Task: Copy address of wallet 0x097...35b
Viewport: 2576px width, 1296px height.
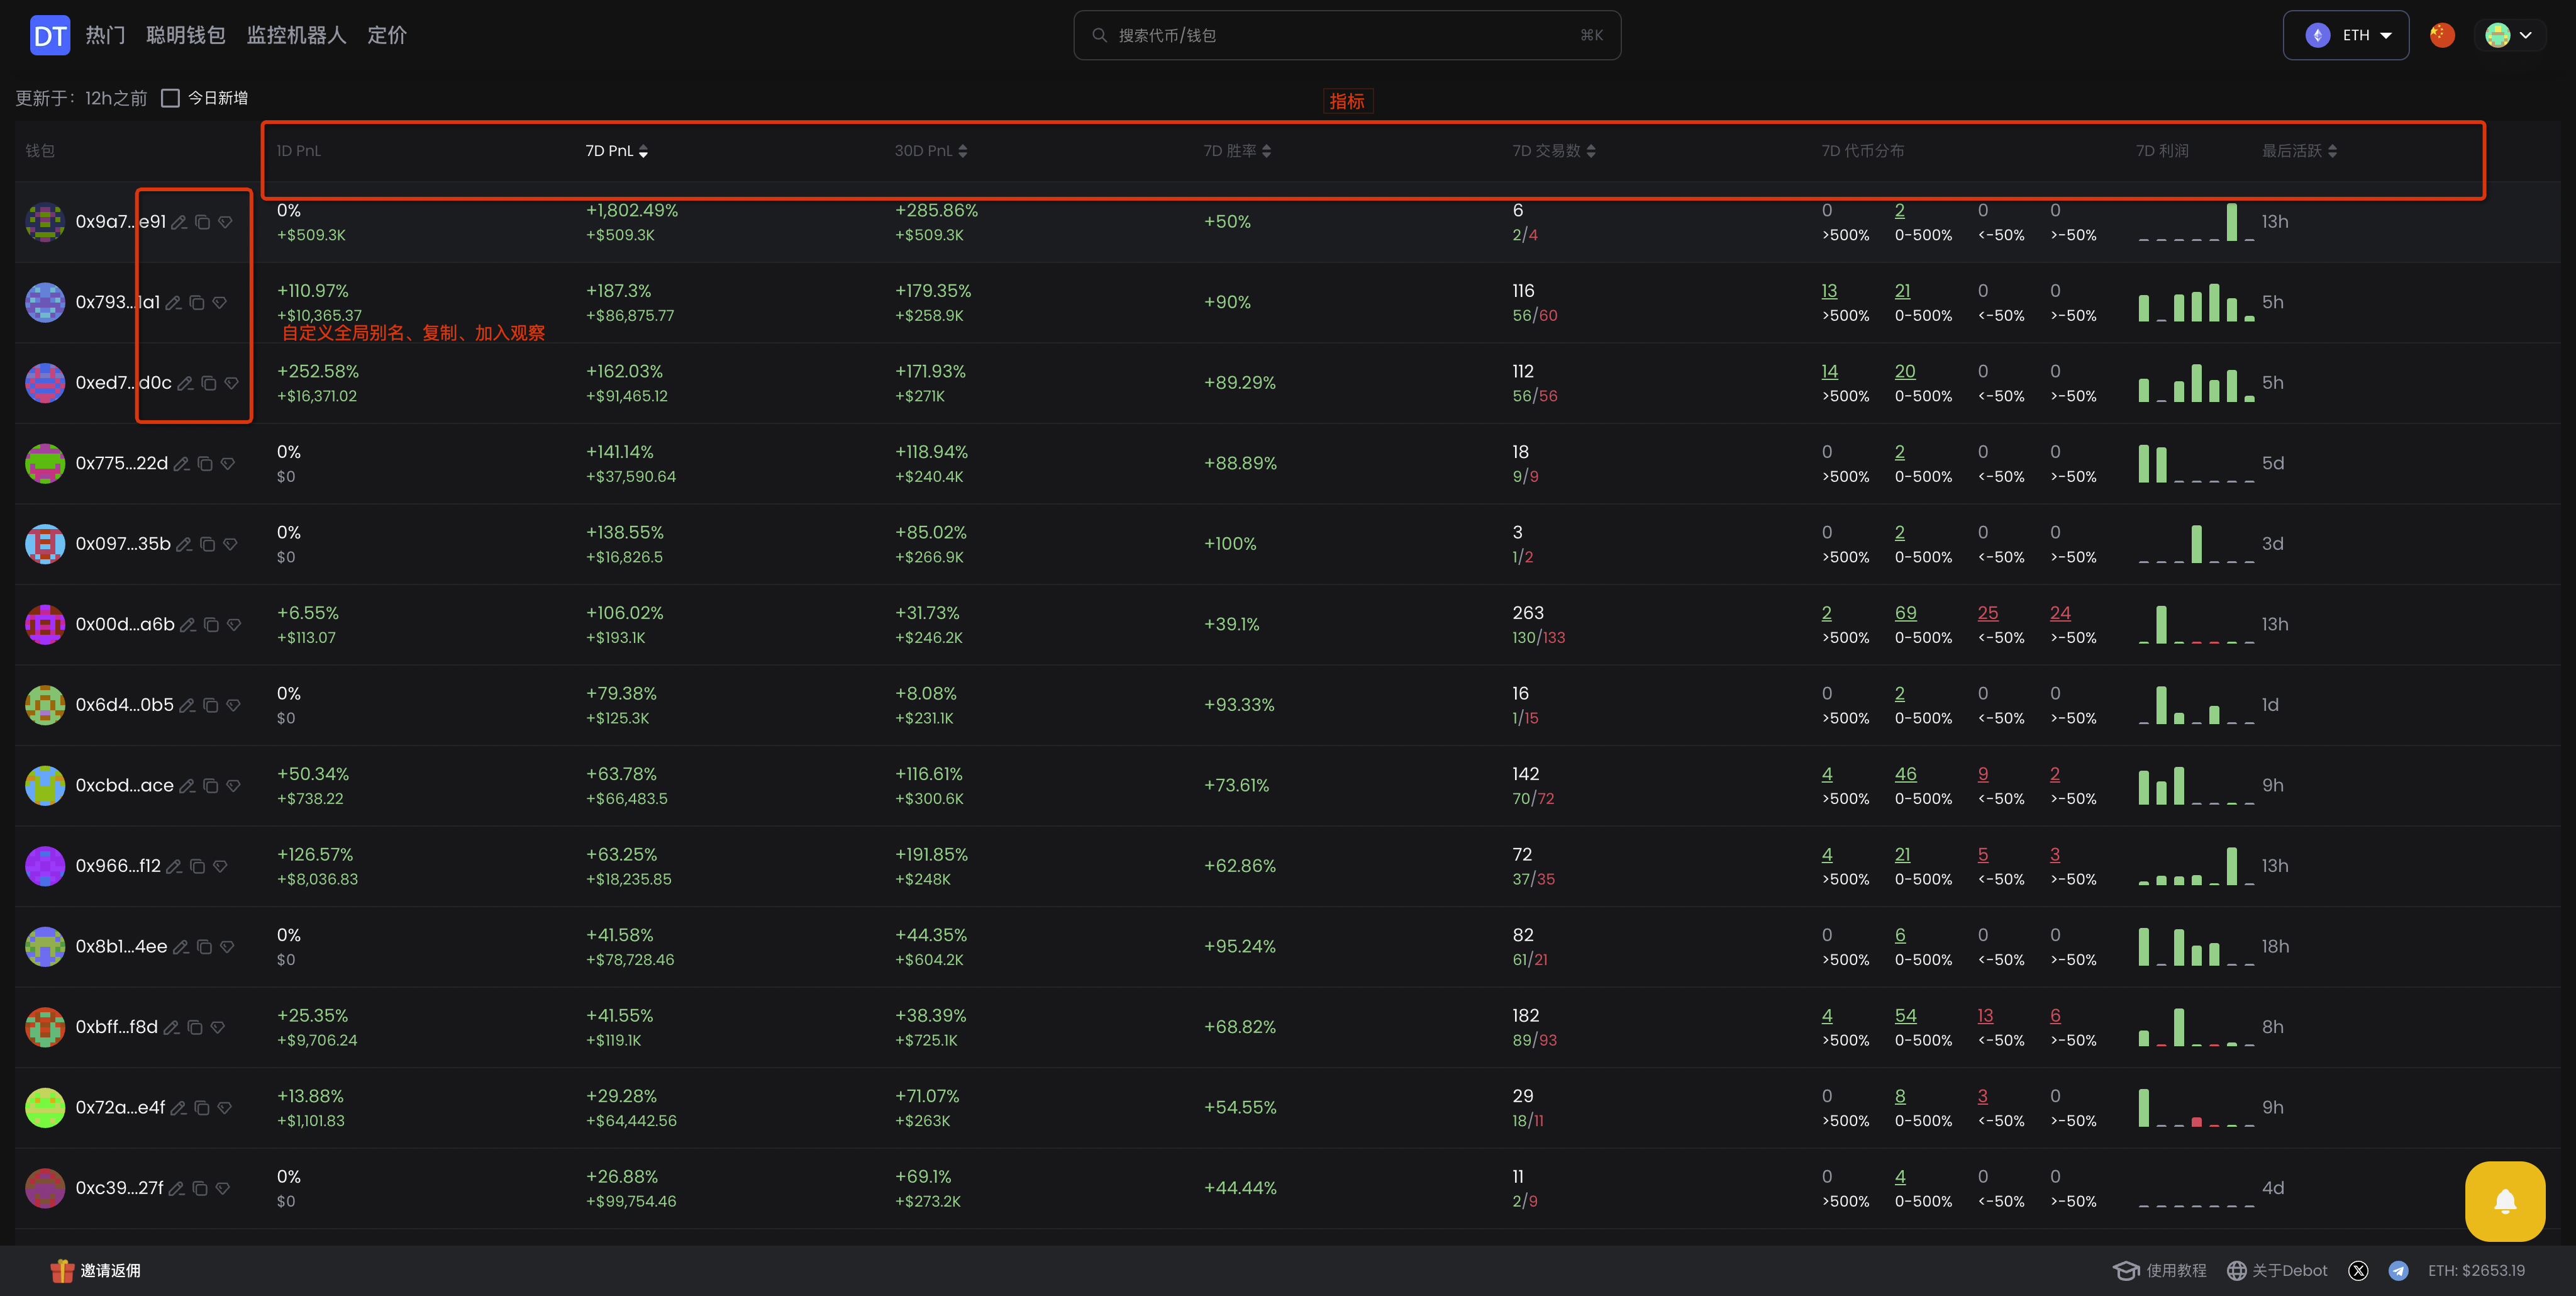Action: [x=208, y=545]
